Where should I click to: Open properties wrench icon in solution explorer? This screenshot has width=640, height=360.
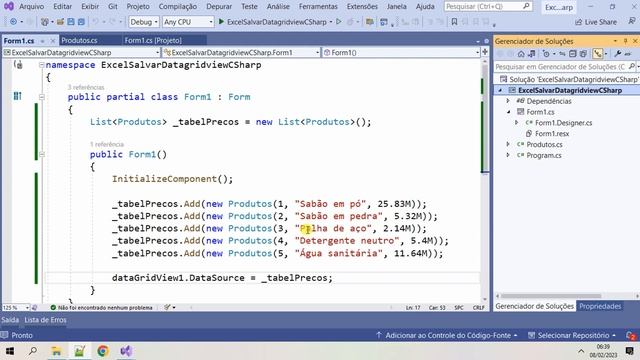click(618, 54)
